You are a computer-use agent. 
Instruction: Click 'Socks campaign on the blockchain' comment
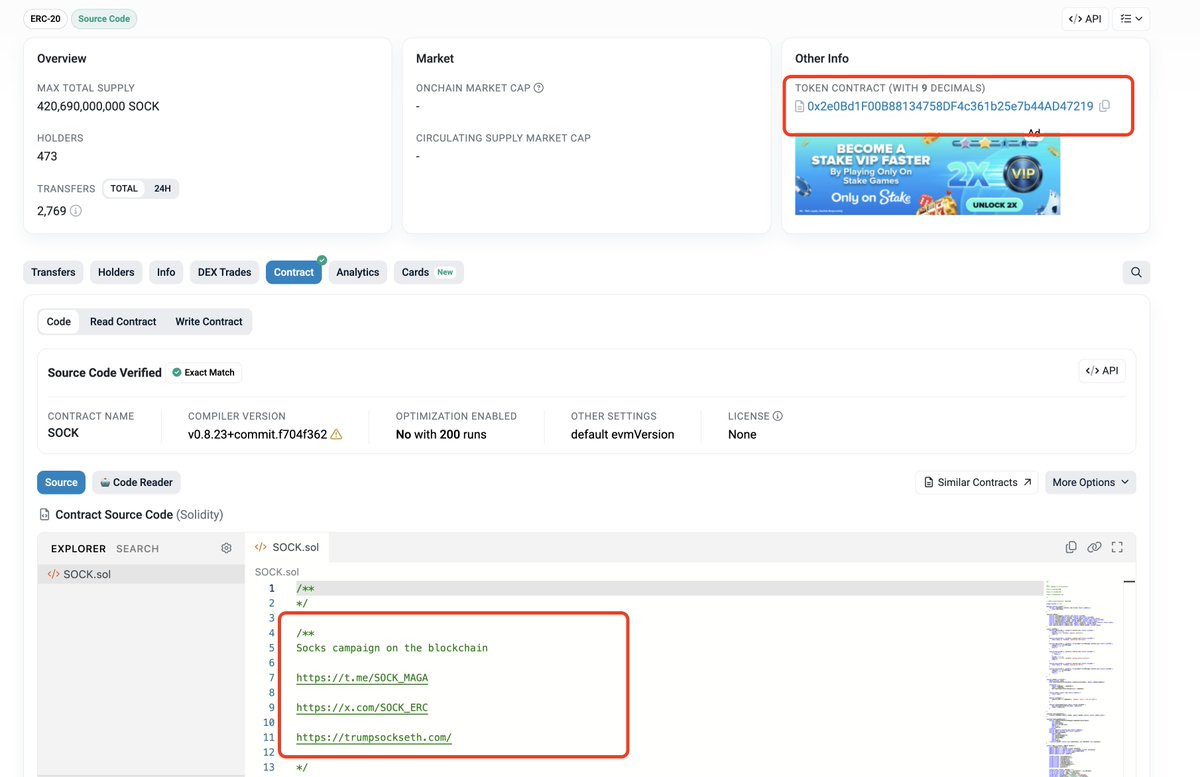coord(392,648)
